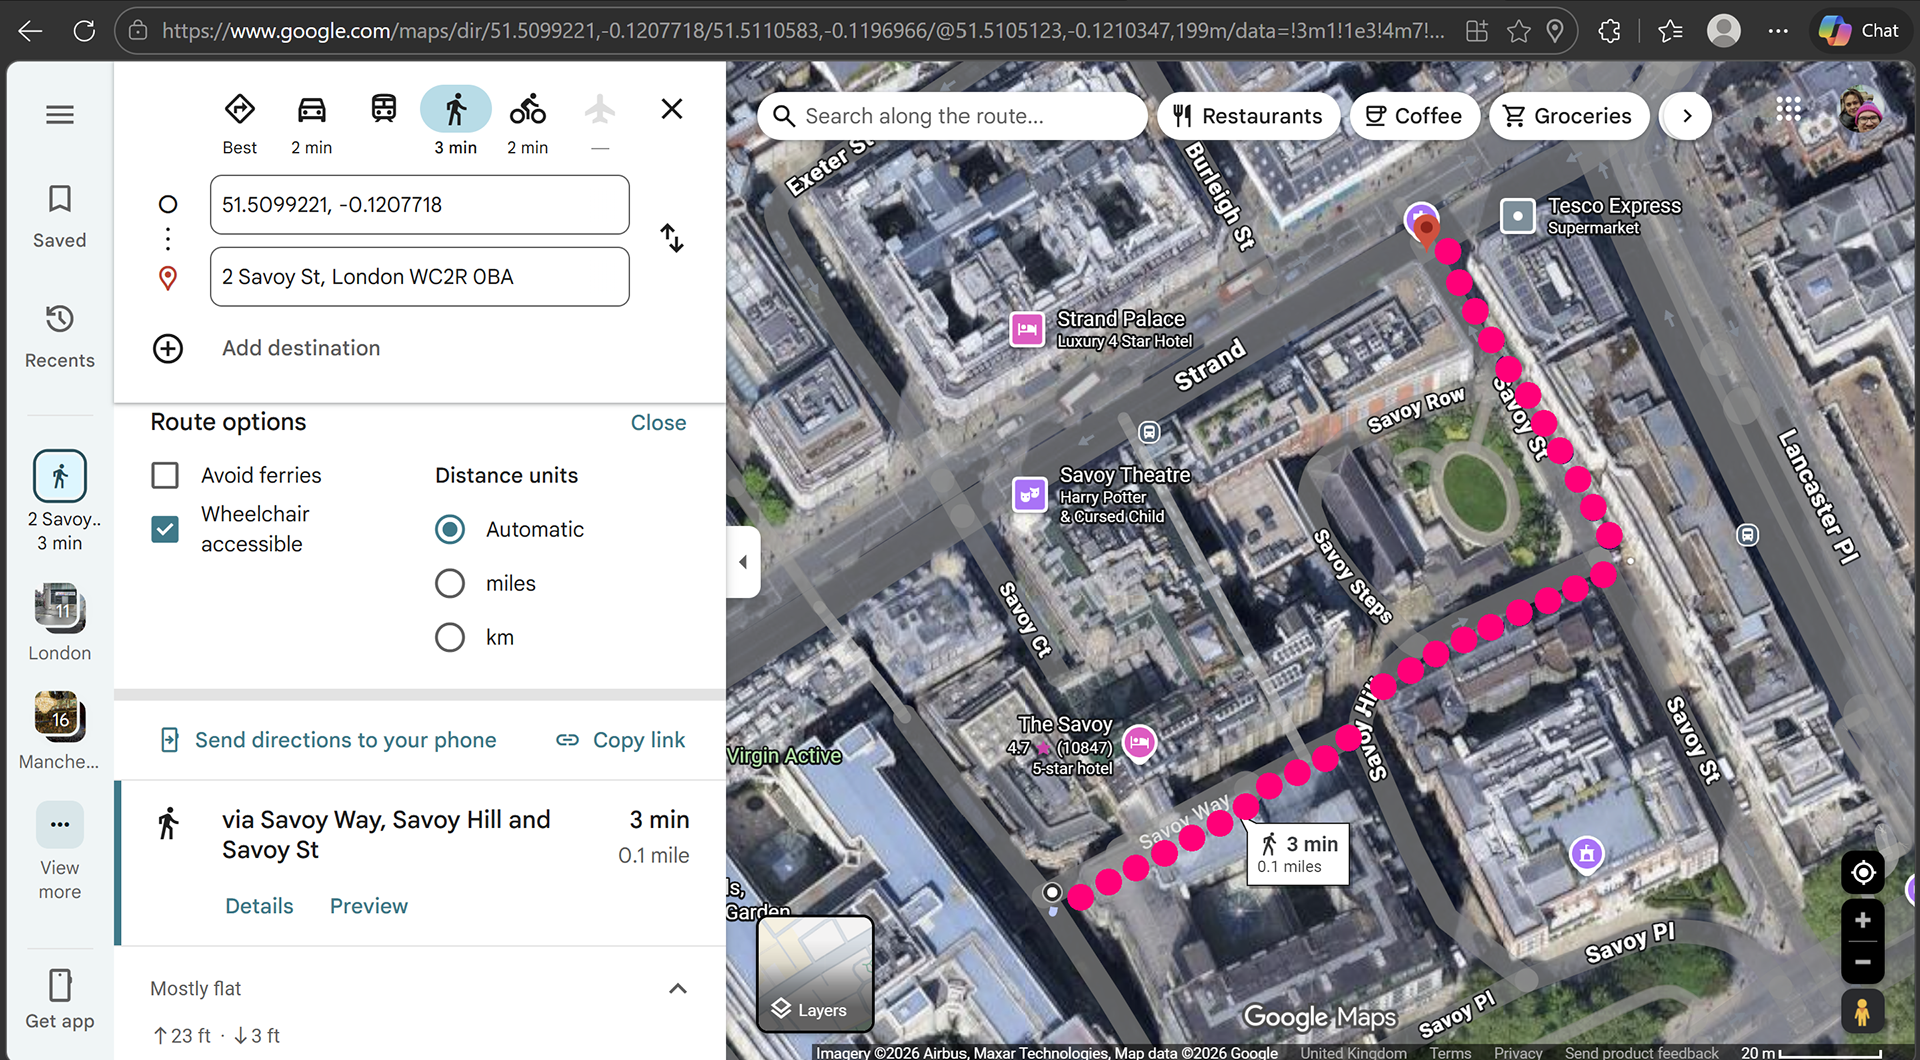Uncheck Wheelchair accessible option

click(165, 529)
